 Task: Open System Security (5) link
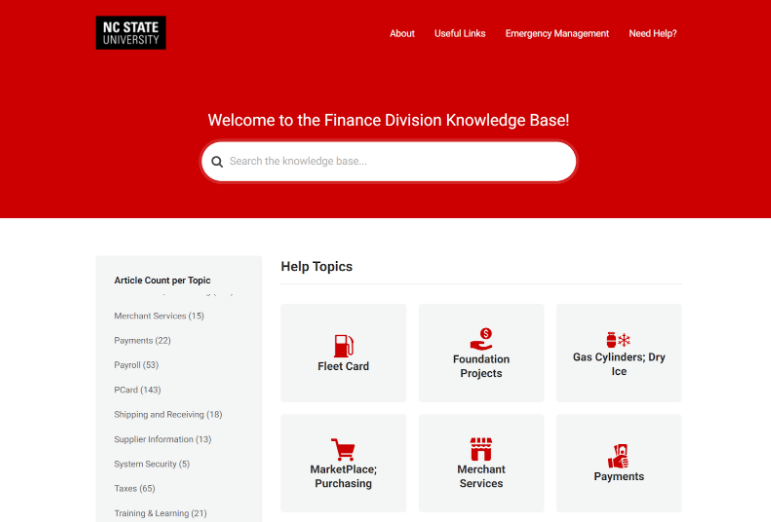(x=151, y=464)
